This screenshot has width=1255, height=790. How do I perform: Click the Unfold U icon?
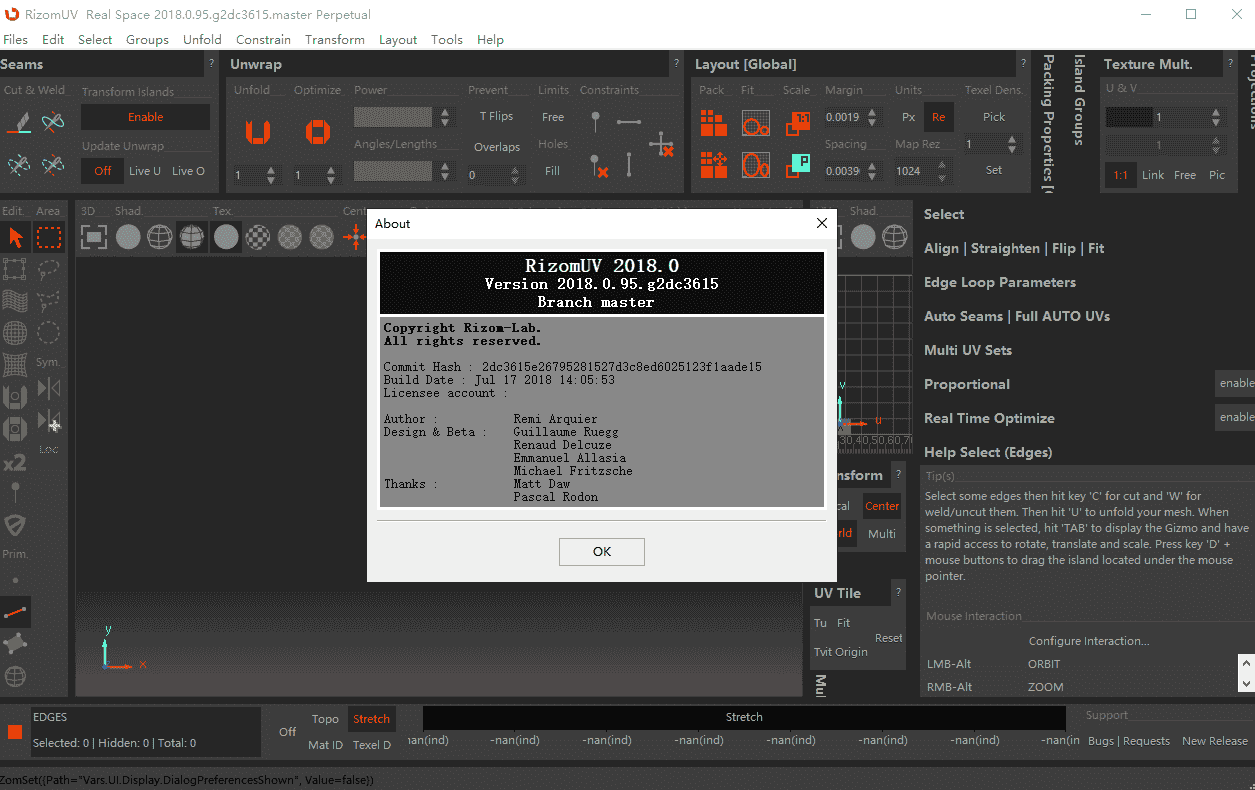click(258, 131)
